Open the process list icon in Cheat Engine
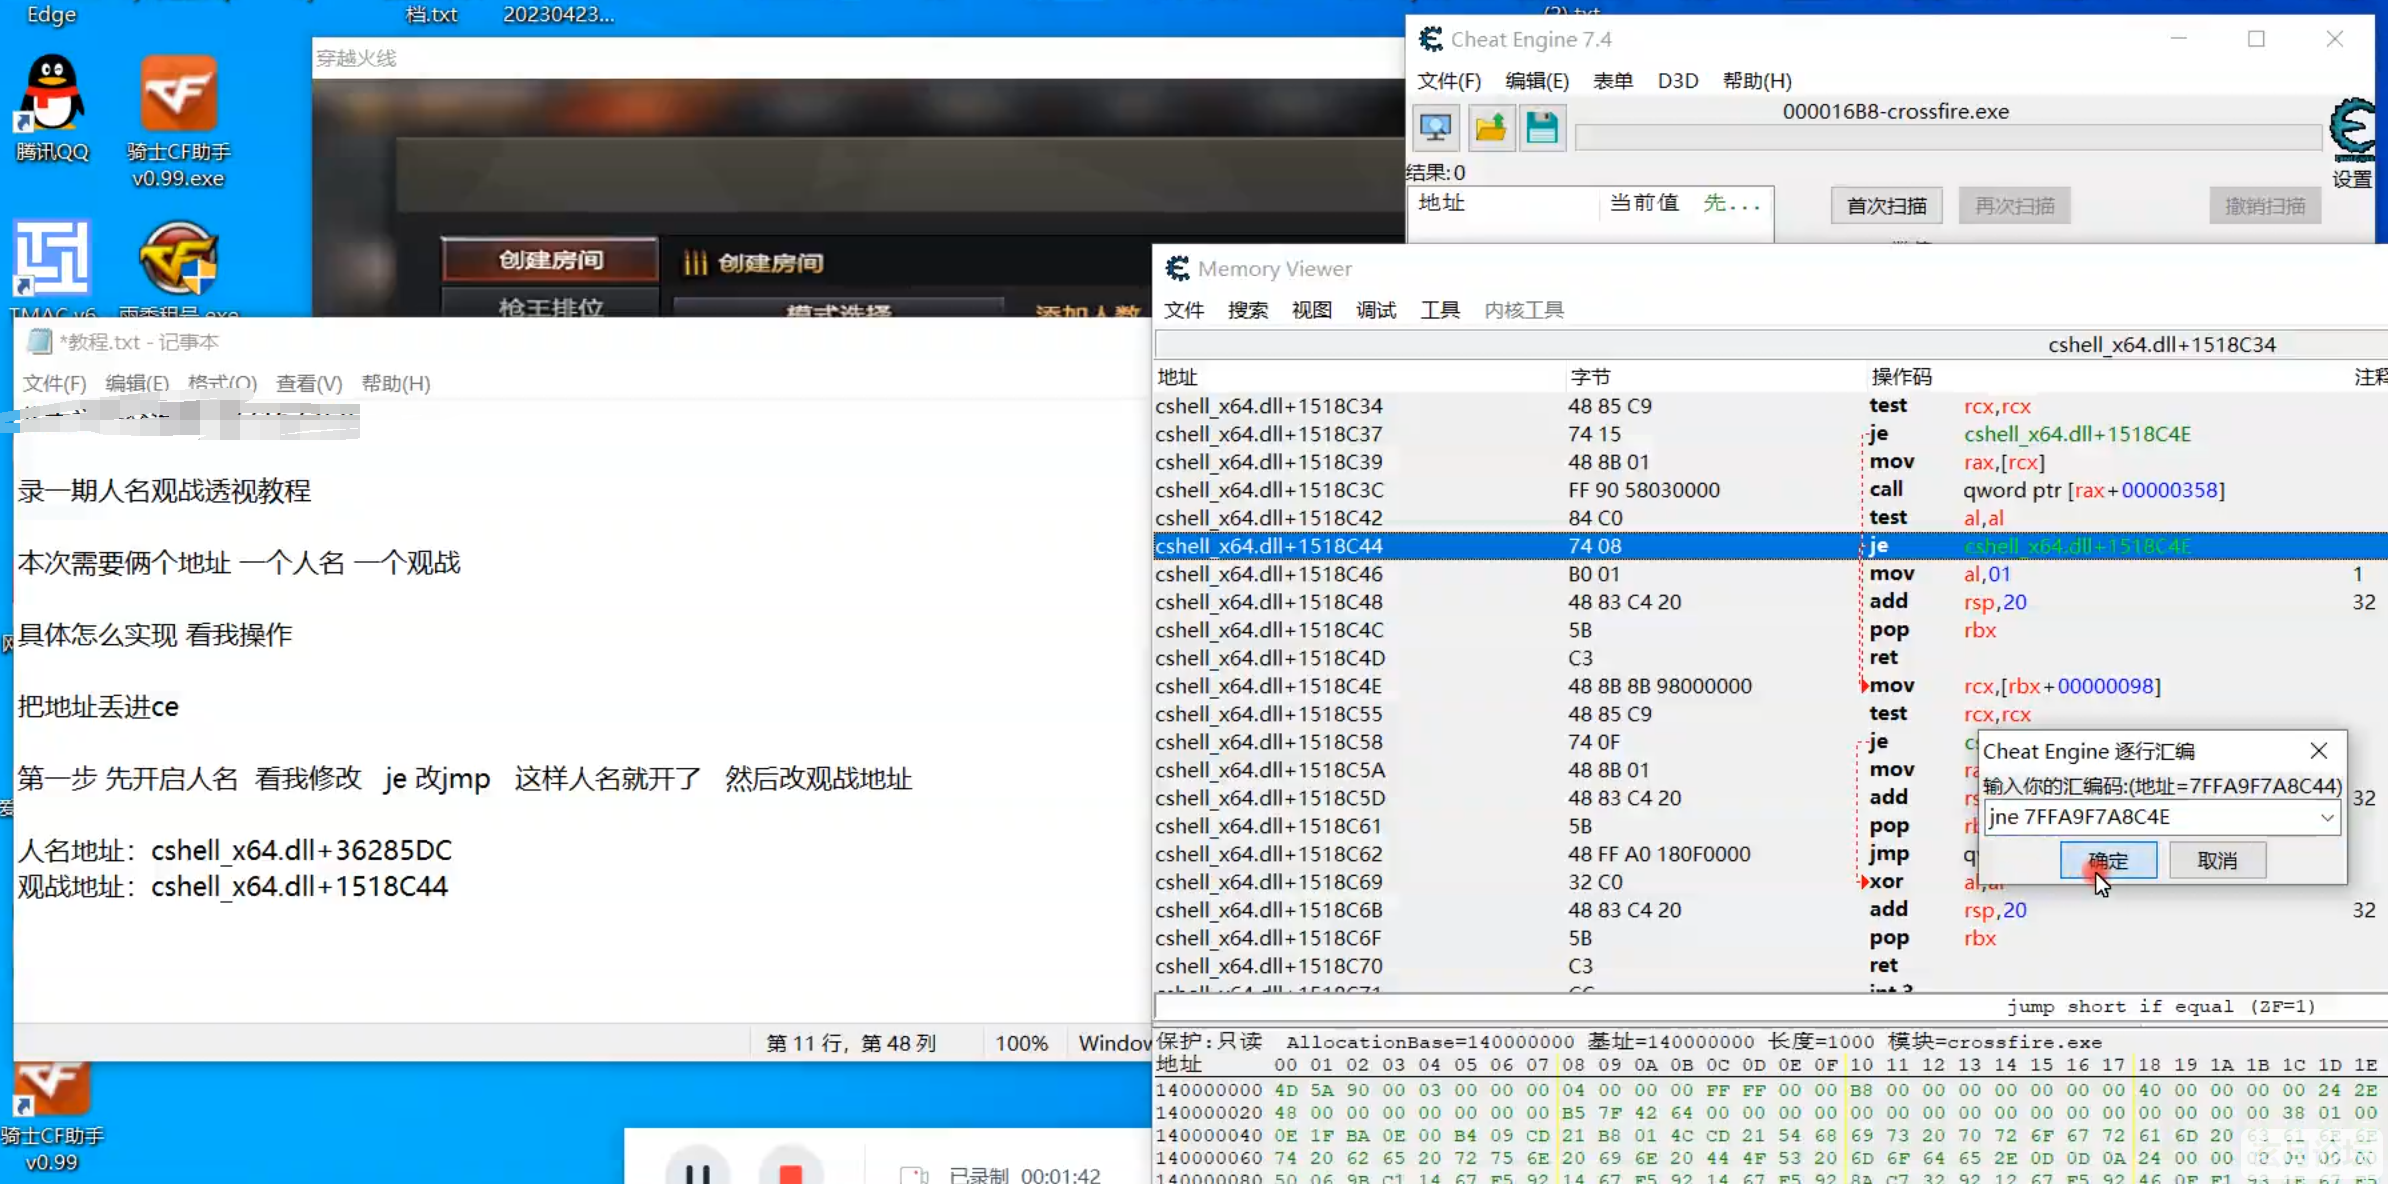Viewport: 2388px width, 1184px height. (1436, 128)
